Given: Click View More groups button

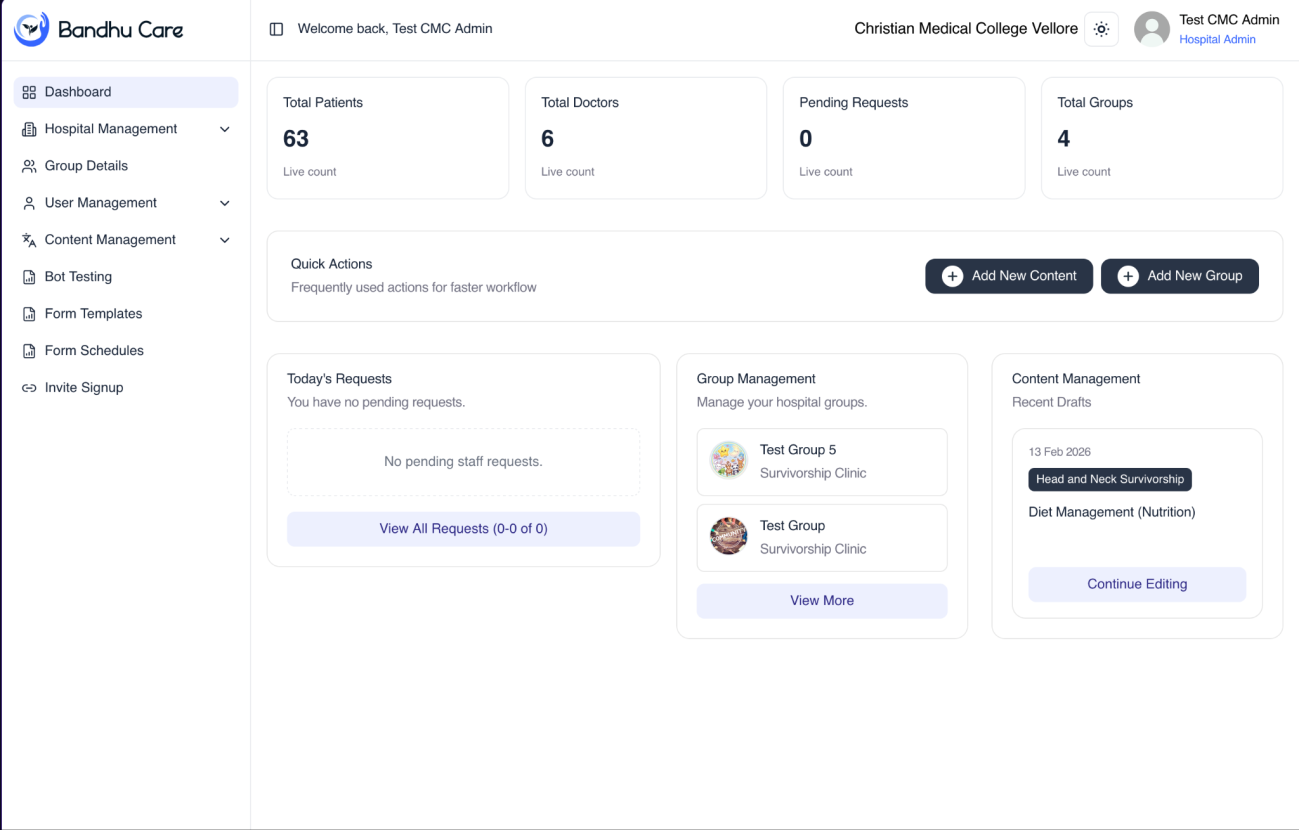Looking at the screenshot, I should click(x=822, y=601).
